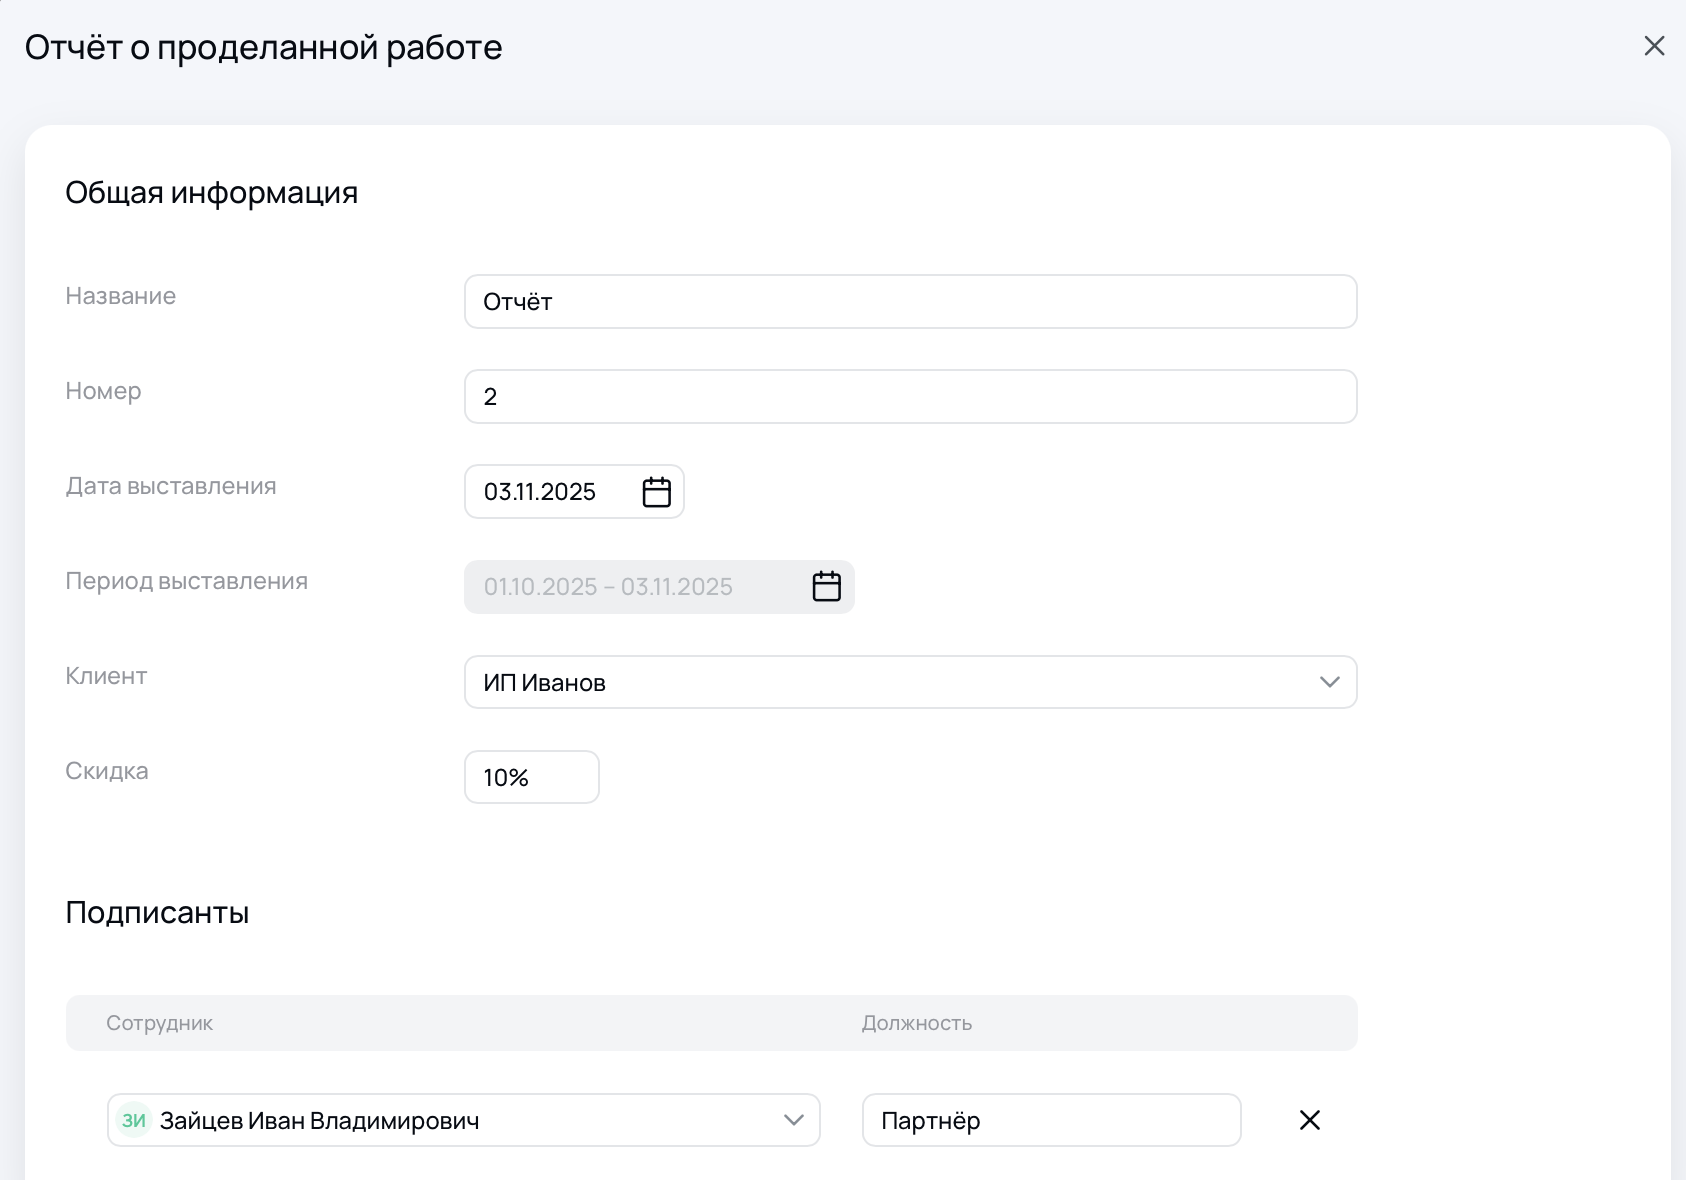Open calendar for Дата выставления
The width and height of the screenshot is (1686, 1180).
[656, 492]
